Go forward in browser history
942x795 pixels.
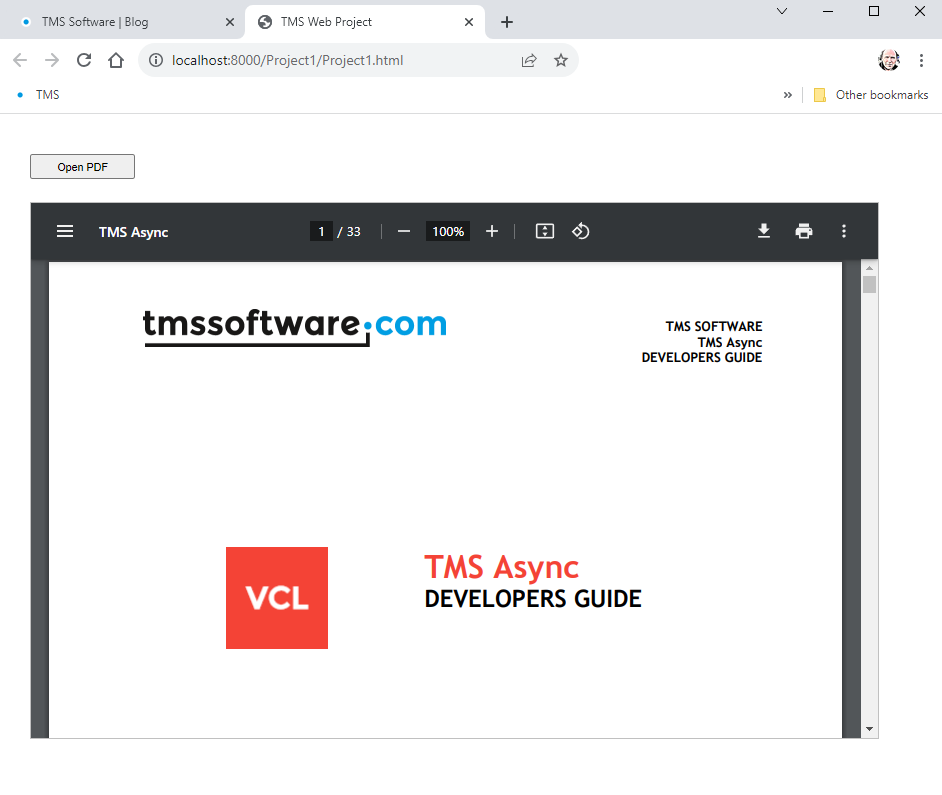52,60
